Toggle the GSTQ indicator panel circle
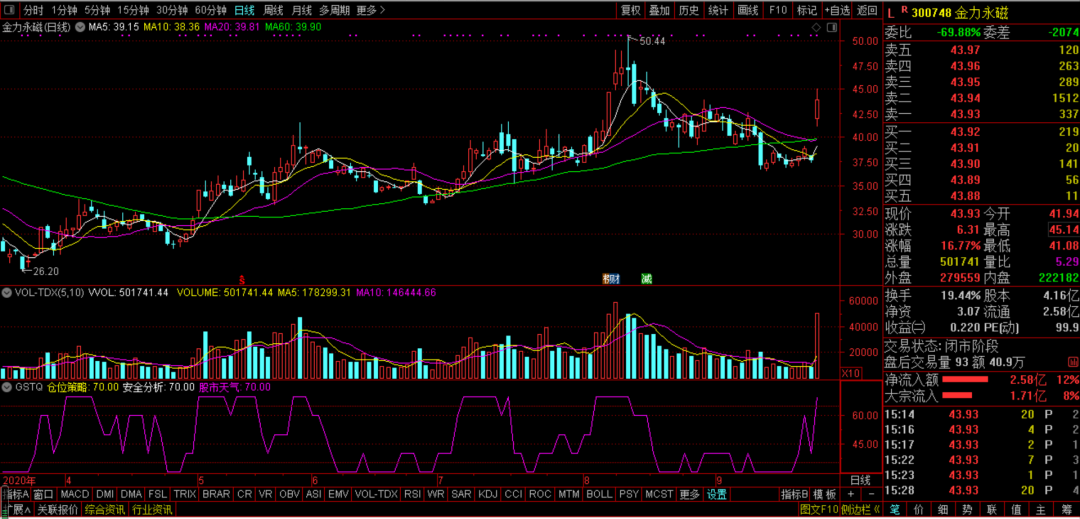This screenshot has width=1080, height=519. point(6,386)
